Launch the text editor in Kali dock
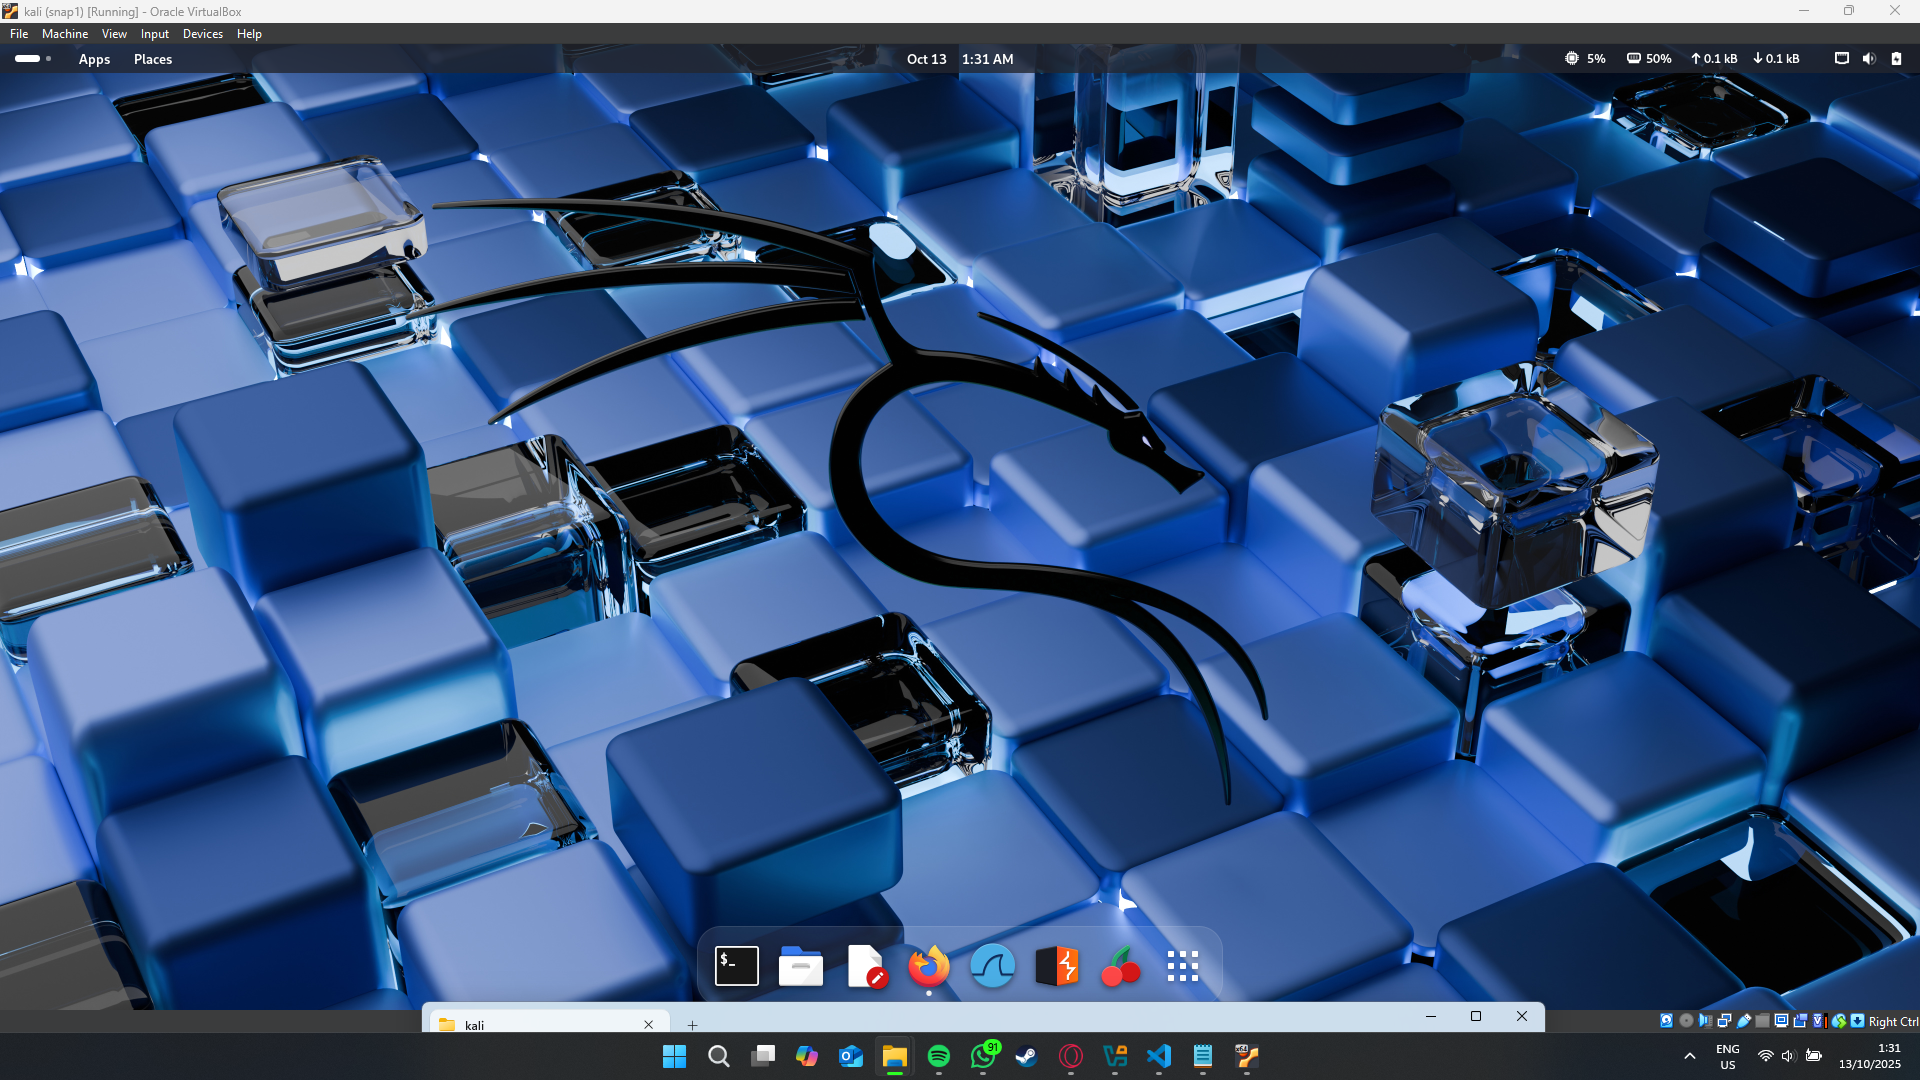 point(866,966)
